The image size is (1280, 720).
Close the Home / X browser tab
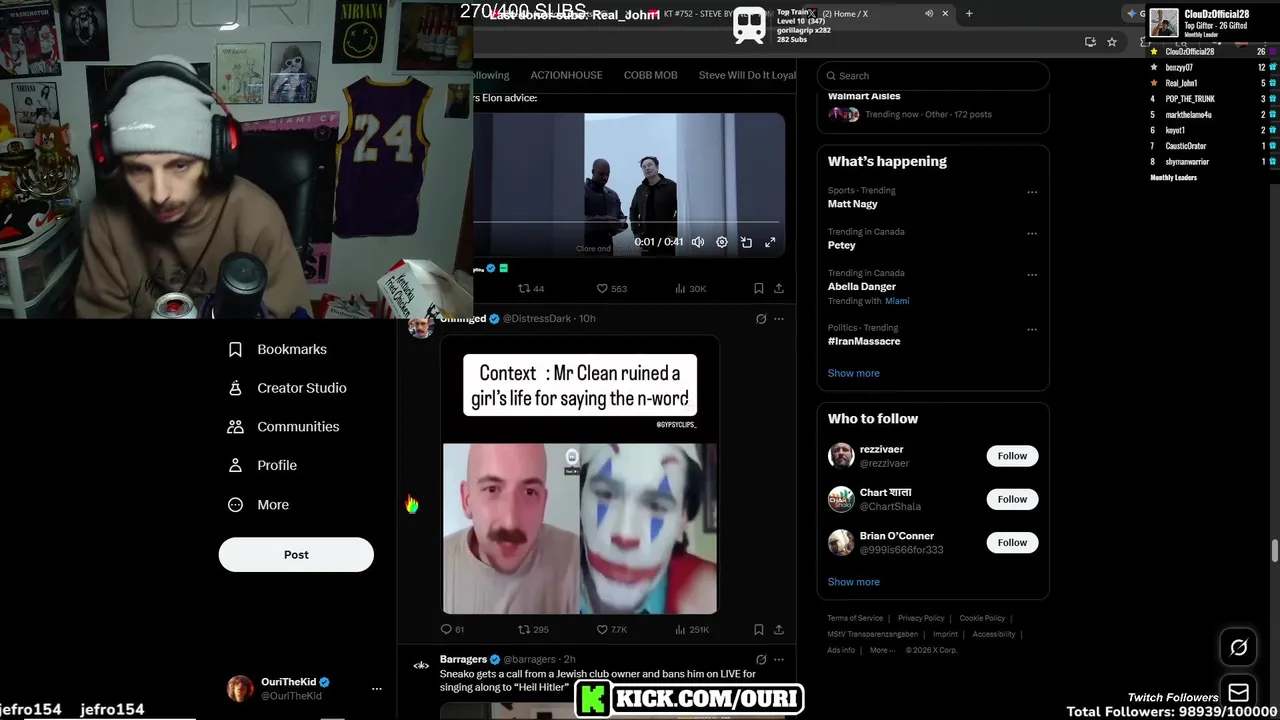945,14
